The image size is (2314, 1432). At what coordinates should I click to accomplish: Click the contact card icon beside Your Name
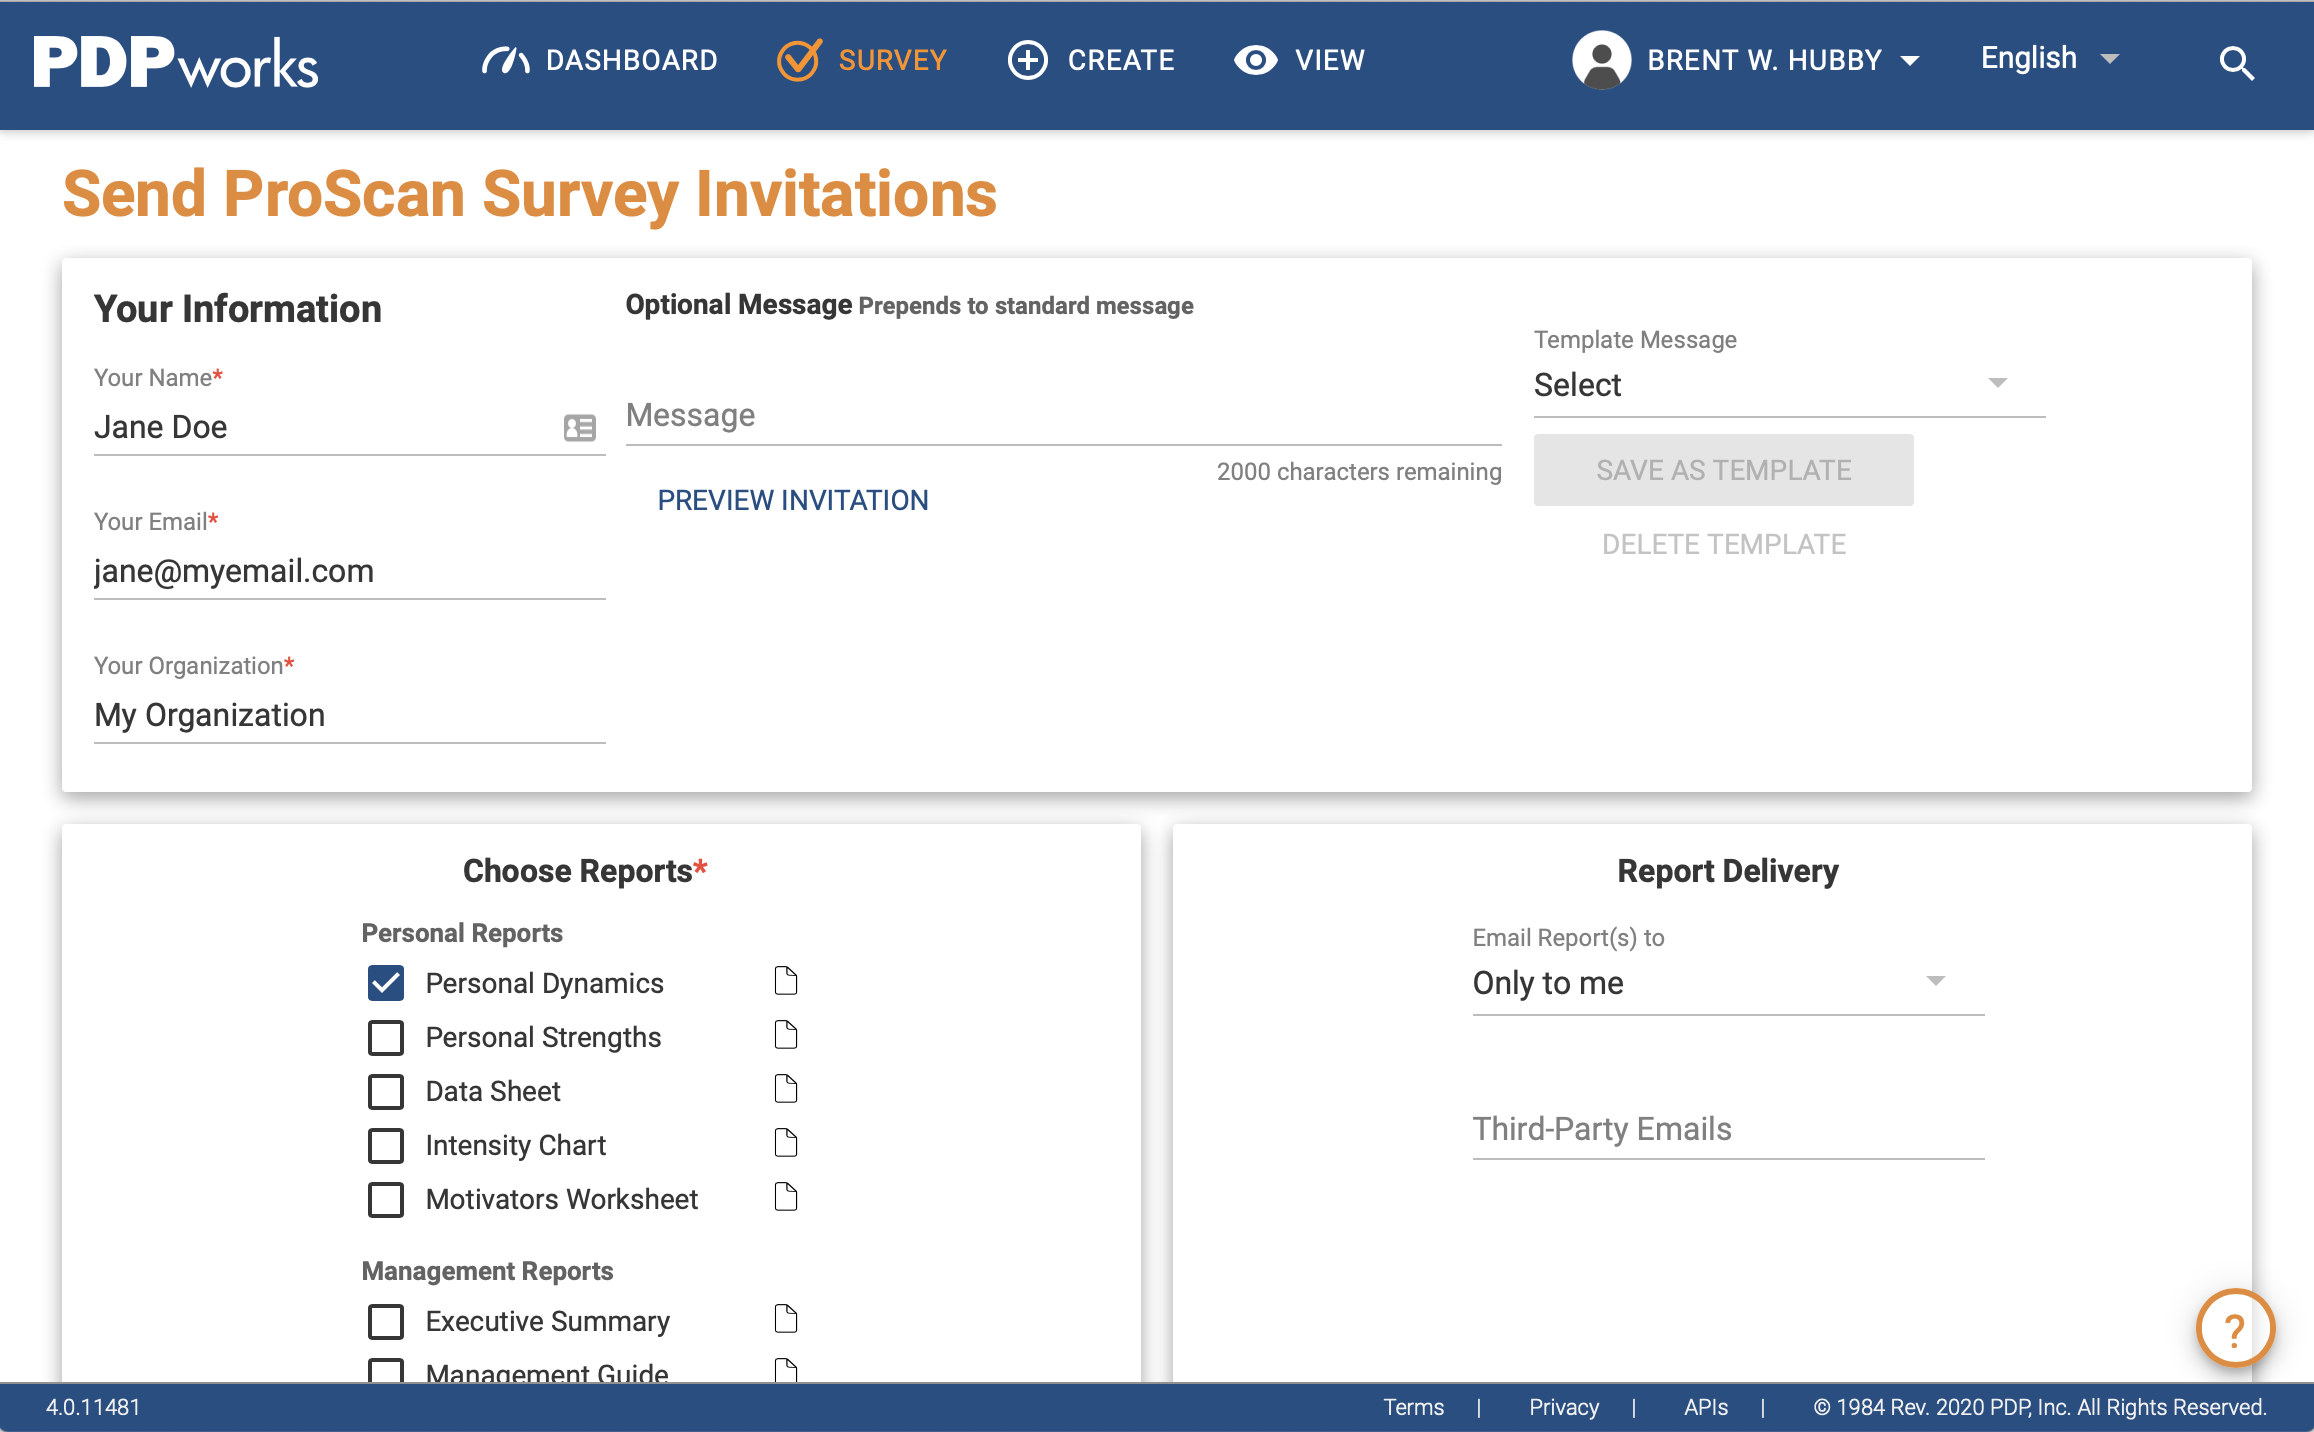click(579, 428)
